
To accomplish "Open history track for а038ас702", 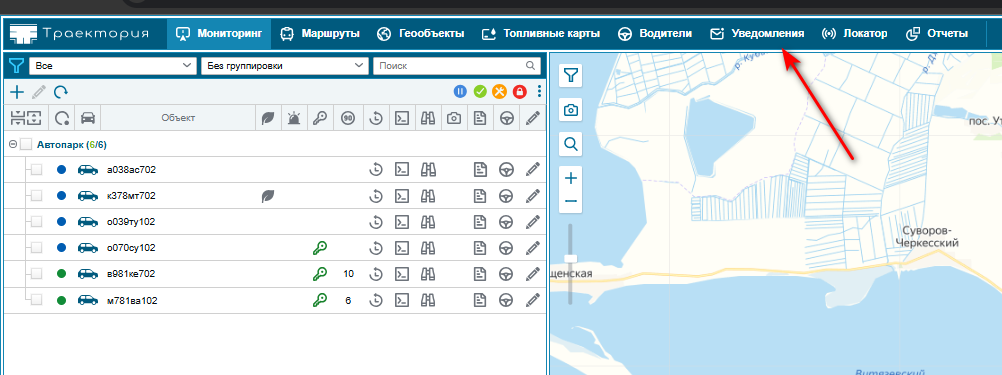I will (376, 170).
